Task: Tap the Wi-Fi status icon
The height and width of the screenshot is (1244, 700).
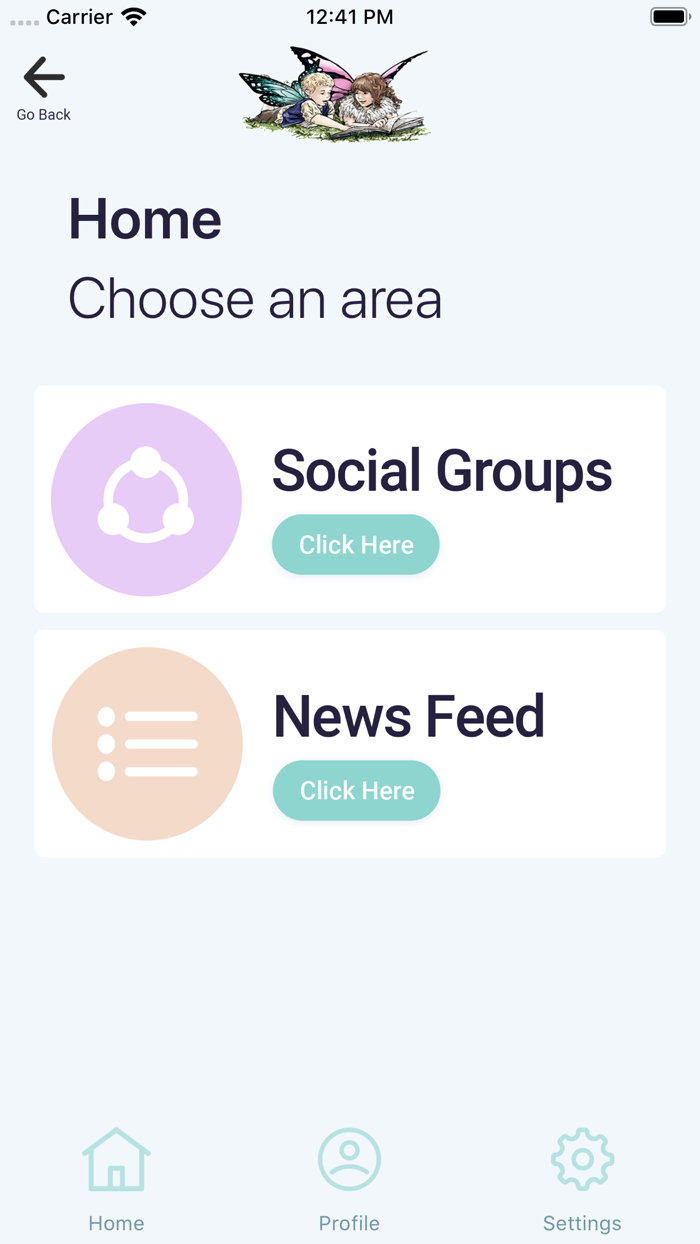Action: click(x=132, y=17)
